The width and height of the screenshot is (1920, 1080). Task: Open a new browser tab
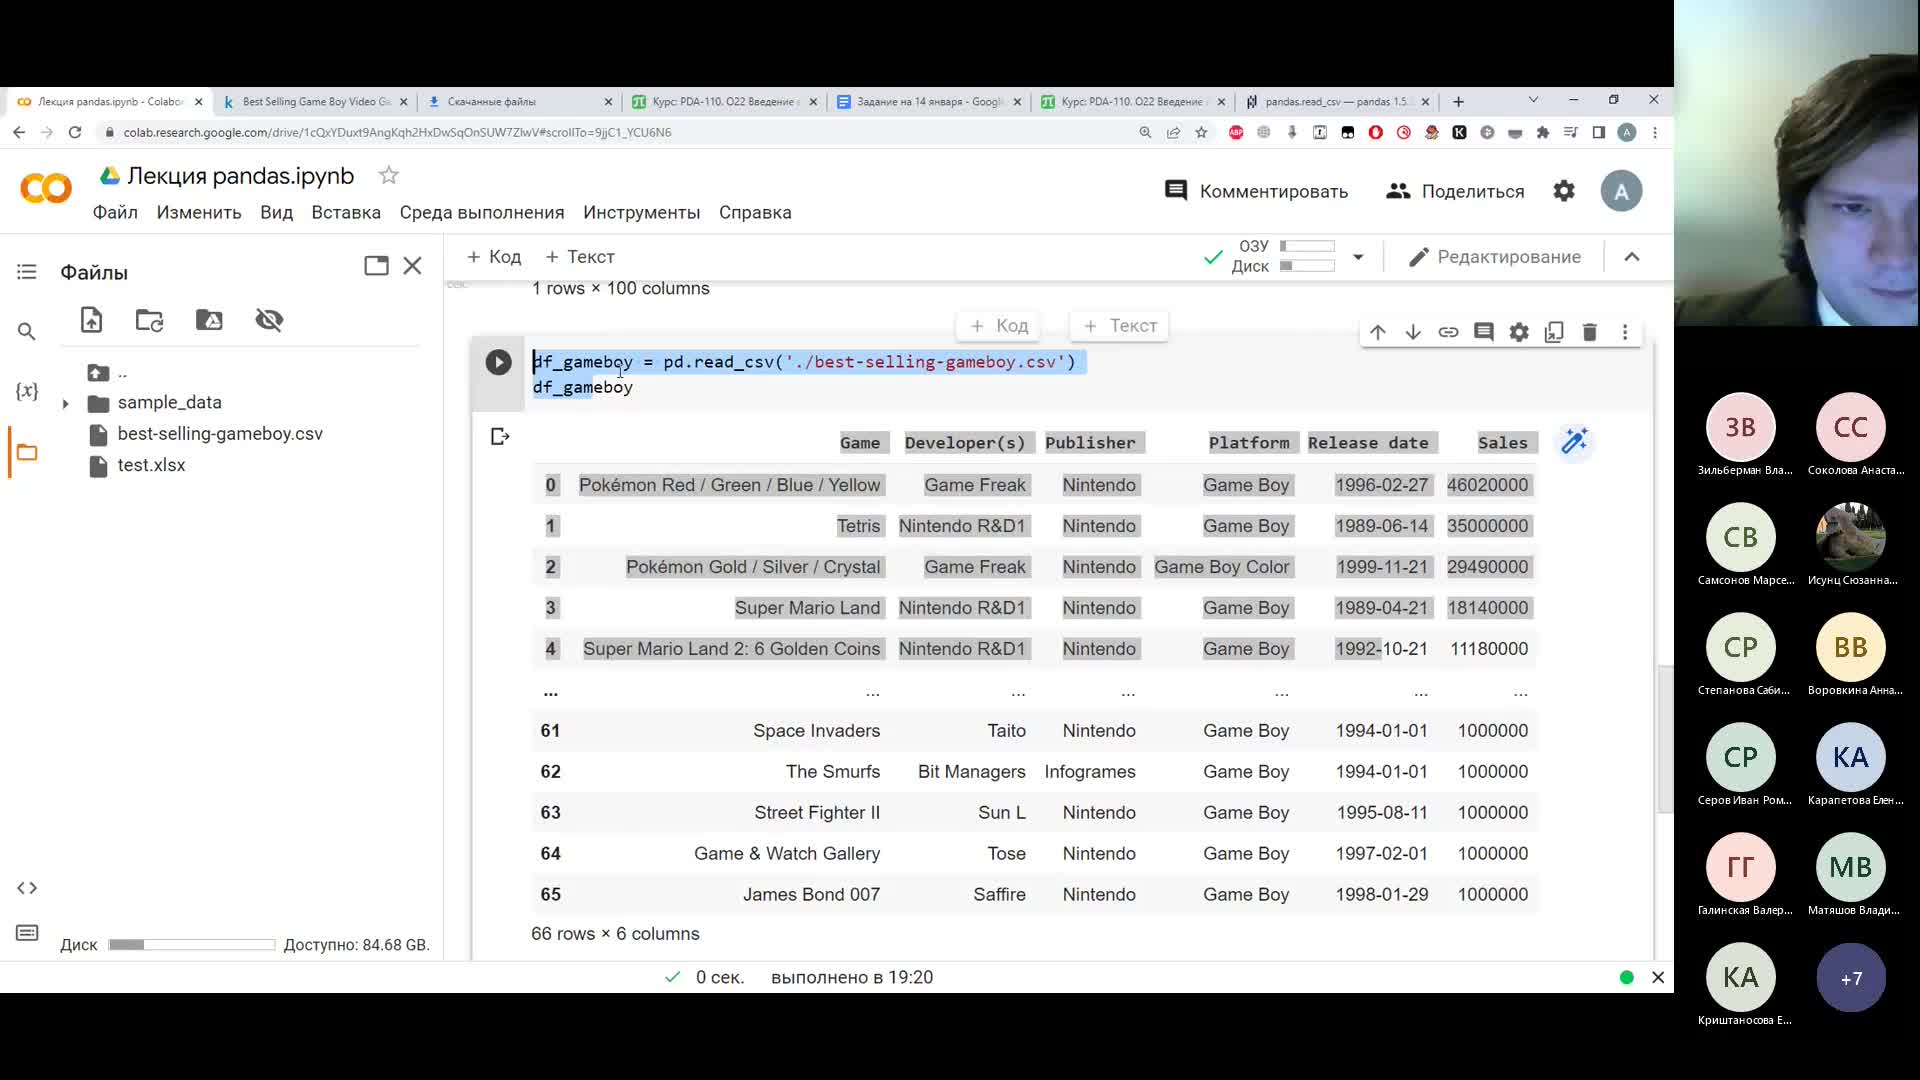[1458, 102]
